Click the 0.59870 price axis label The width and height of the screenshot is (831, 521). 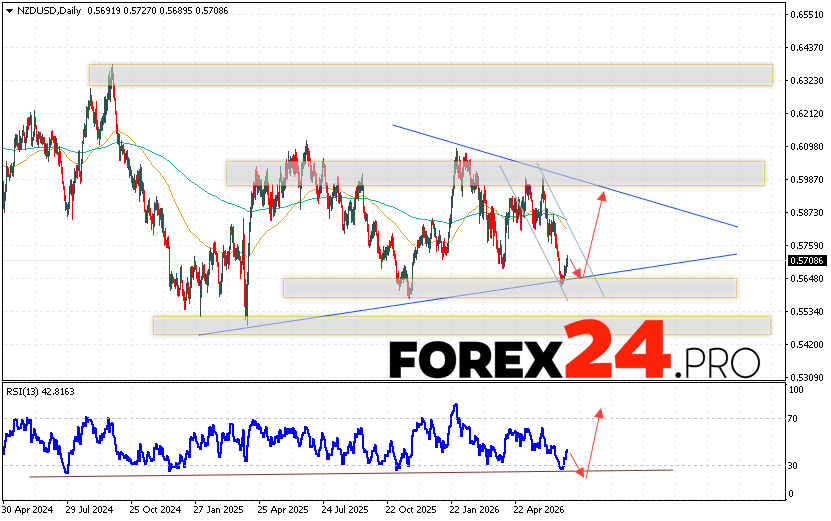click(x=807, y=180)
